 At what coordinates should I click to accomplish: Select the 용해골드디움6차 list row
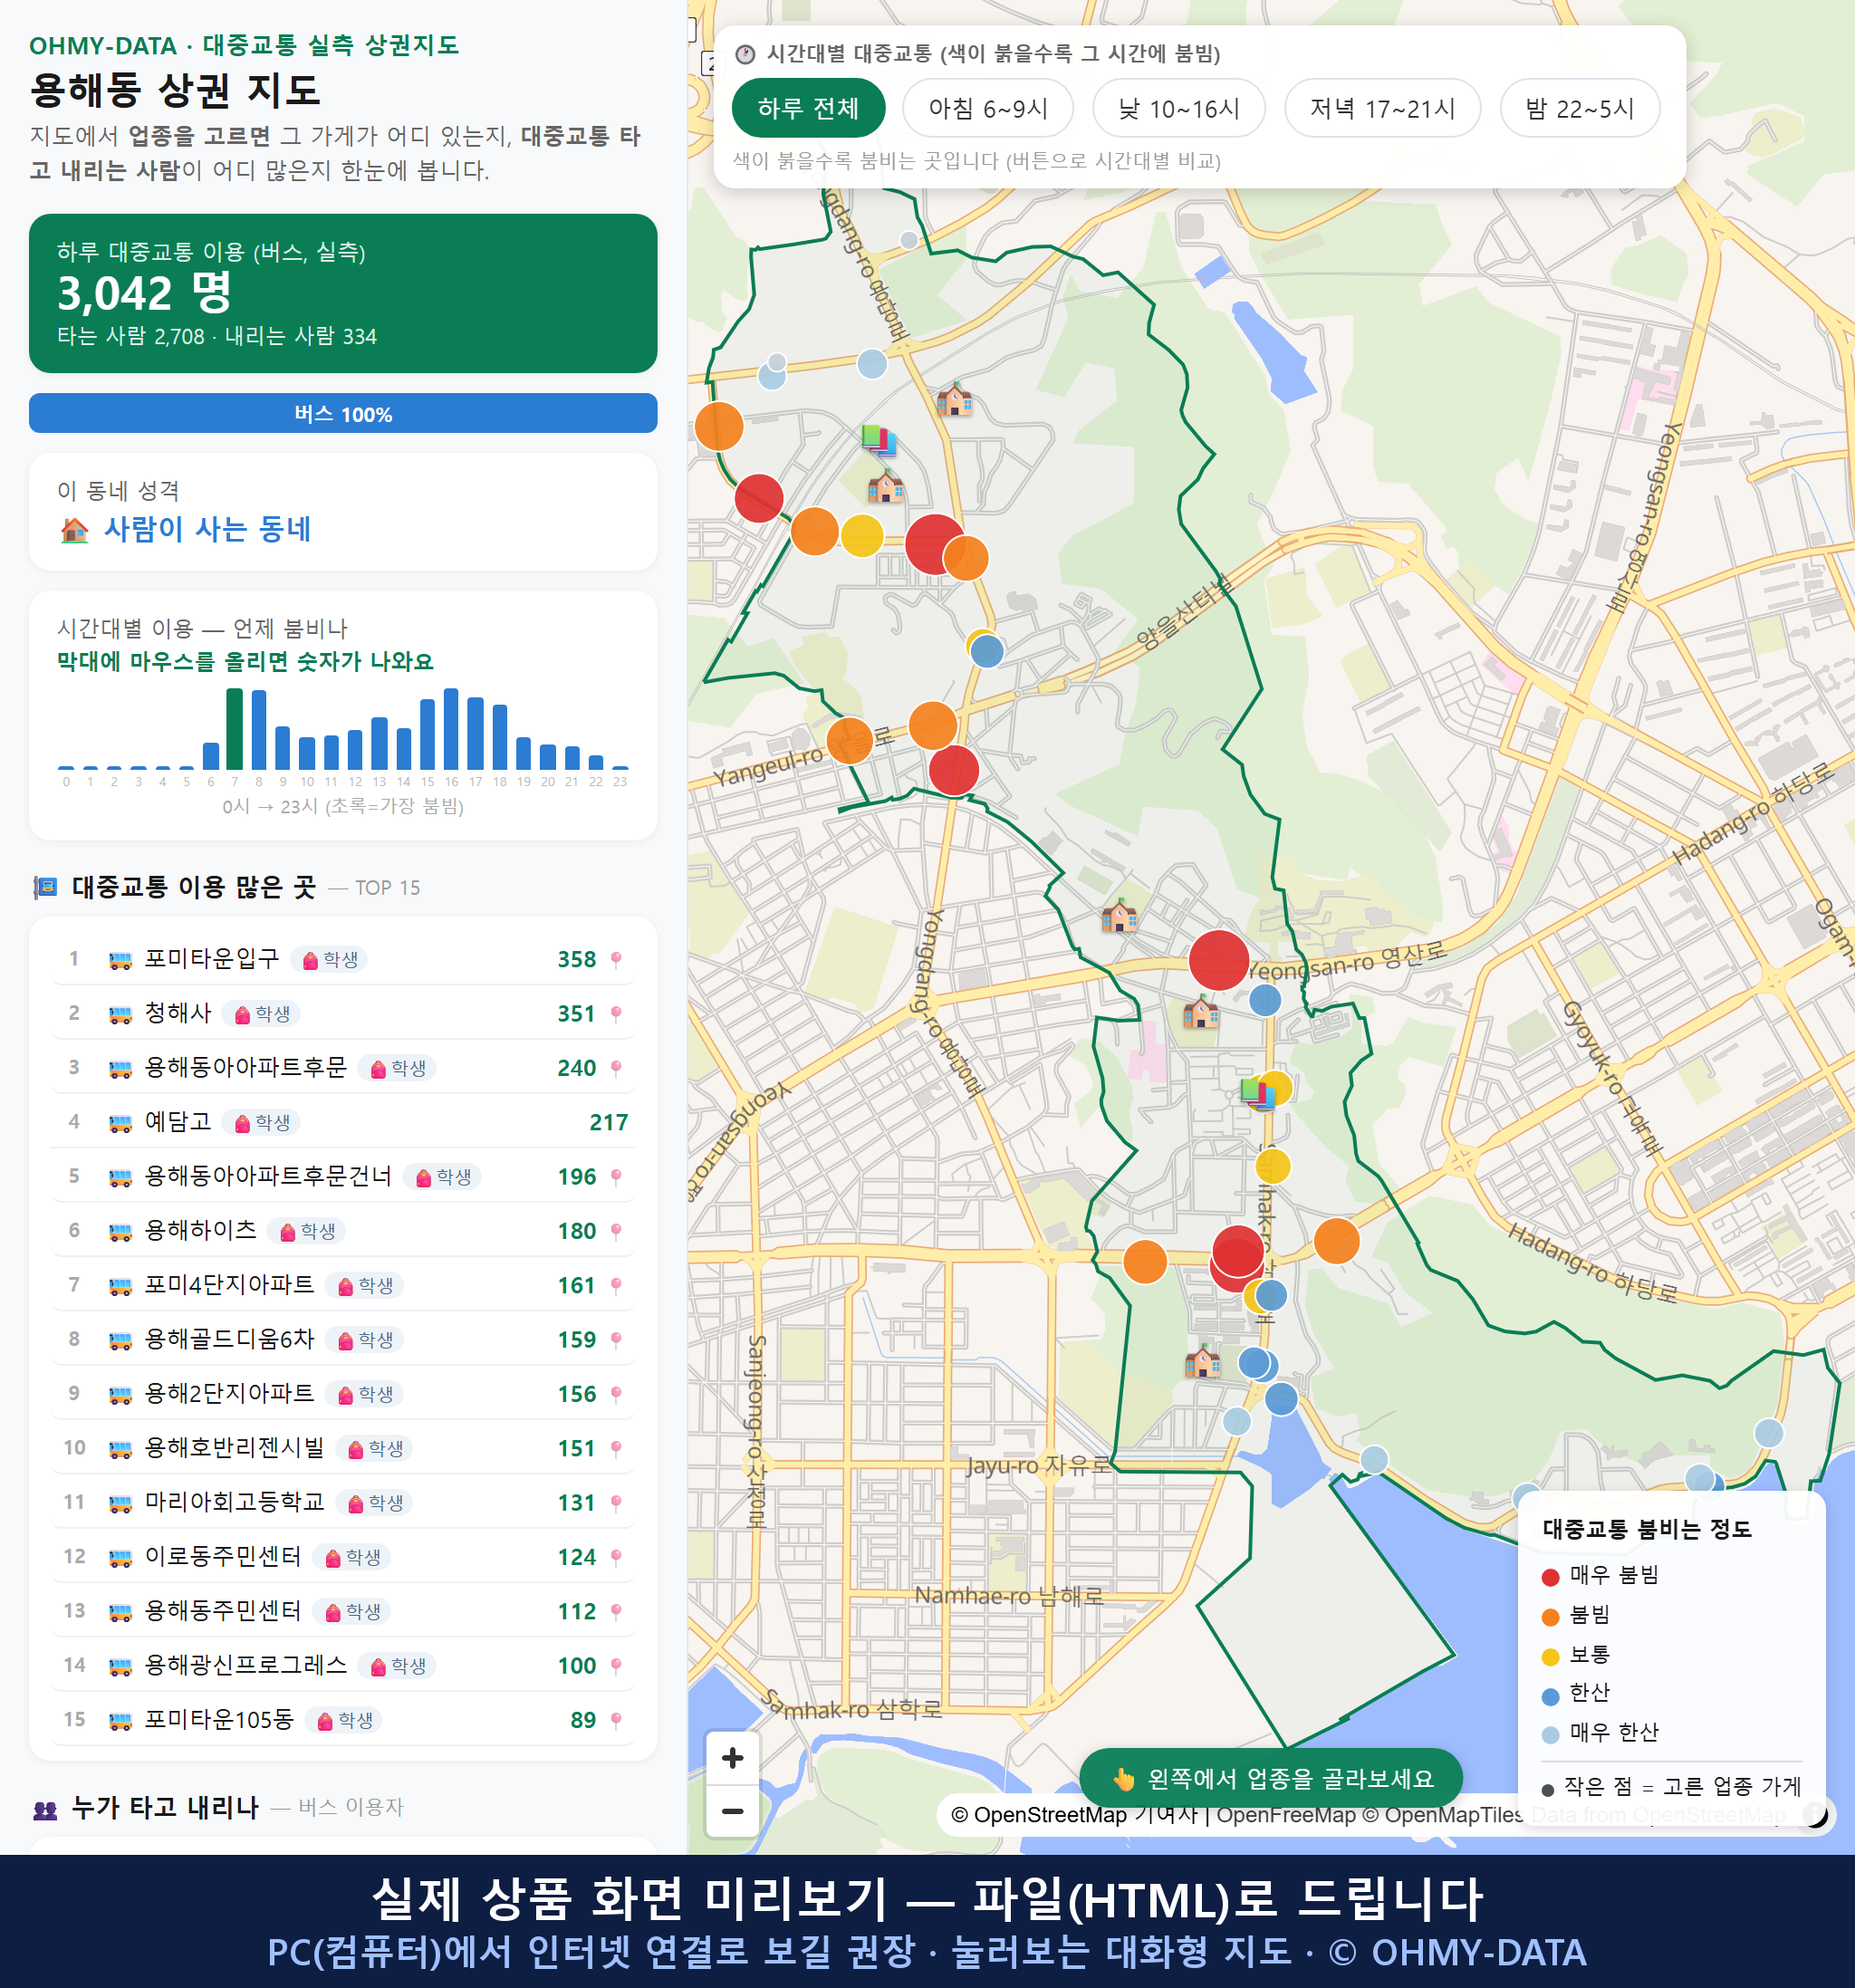pyautogui.click(x=343, y=1340)
